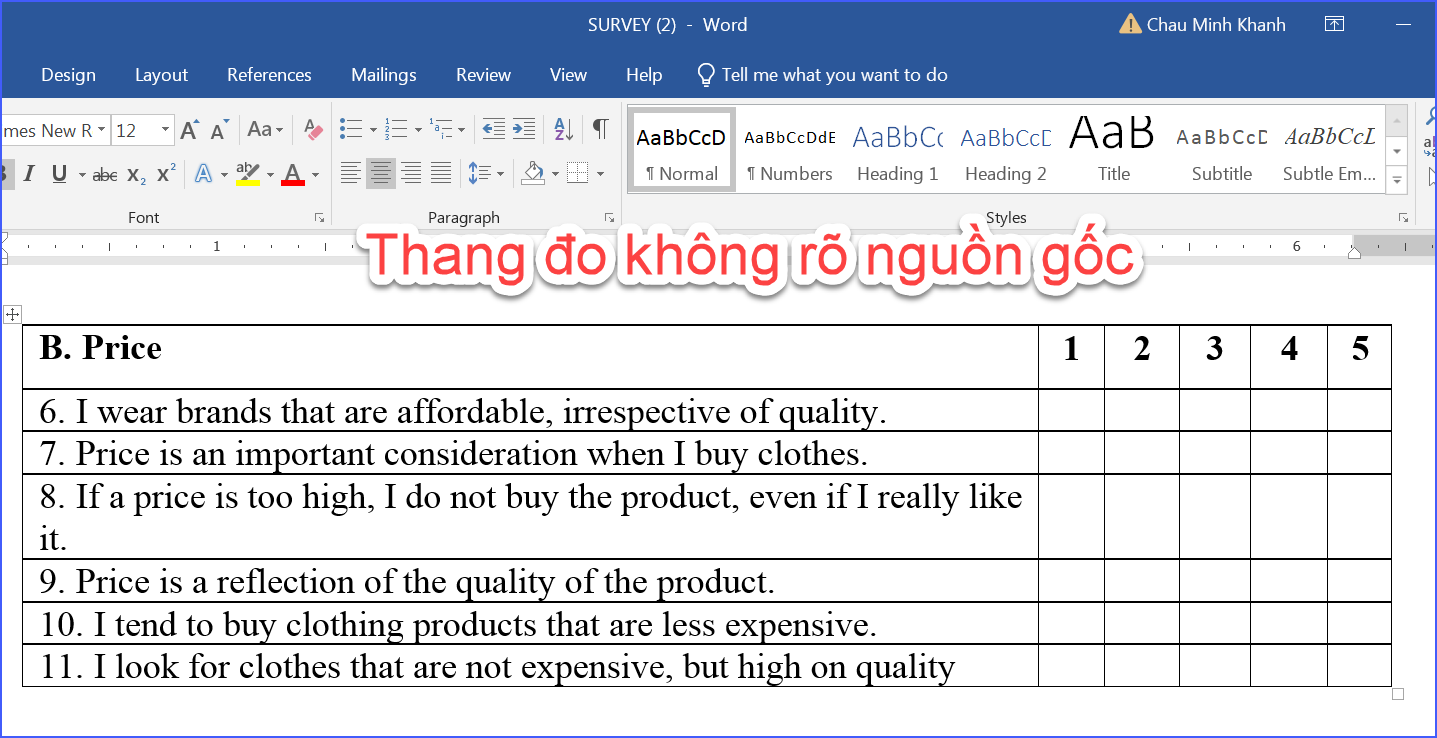Screen dimensions: 1437x738
Task: Switch to the Mailings tab
Action: coord(383,75)
